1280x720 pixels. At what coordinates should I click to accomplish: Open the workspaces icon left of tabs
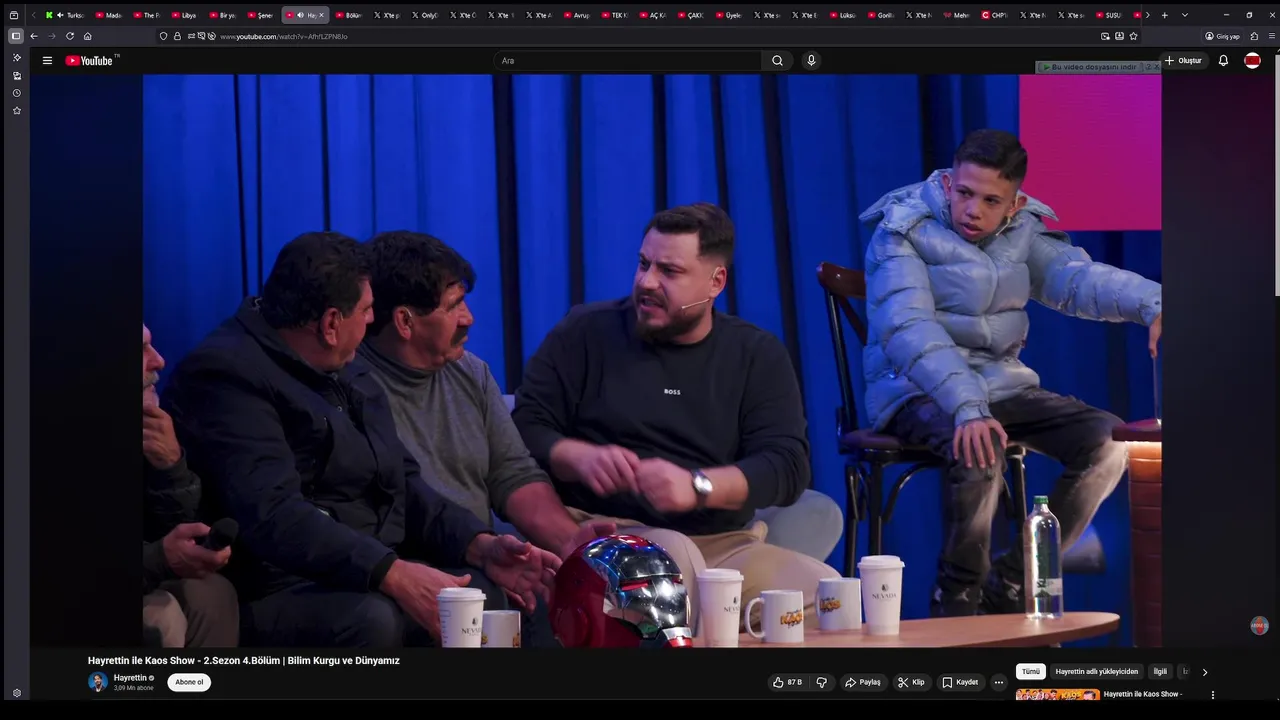coord(14,15)
